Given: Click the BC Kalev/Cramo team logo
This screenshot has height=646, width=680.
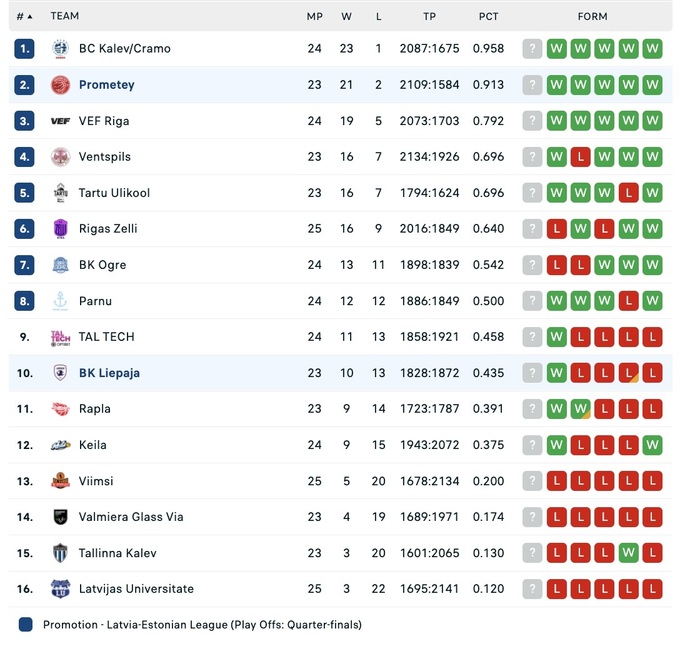Looking at the screenshot, I should pos(60,48).
